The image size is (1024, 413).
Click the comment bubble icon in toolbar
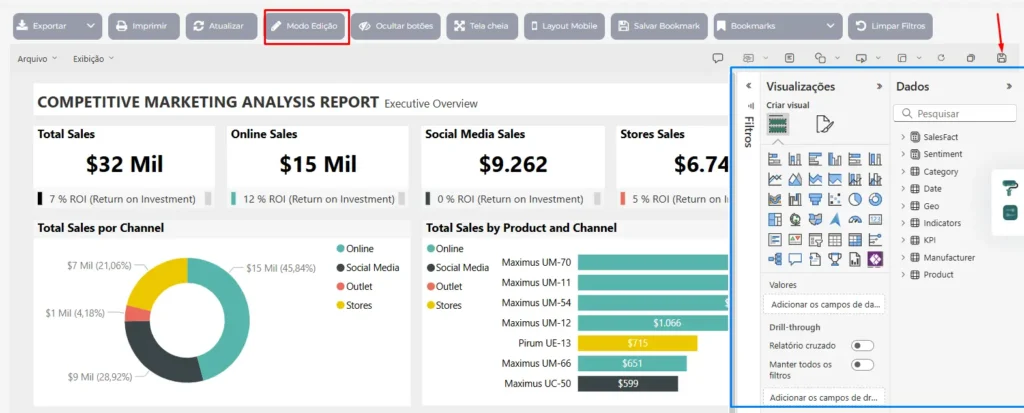coord(717,59)
